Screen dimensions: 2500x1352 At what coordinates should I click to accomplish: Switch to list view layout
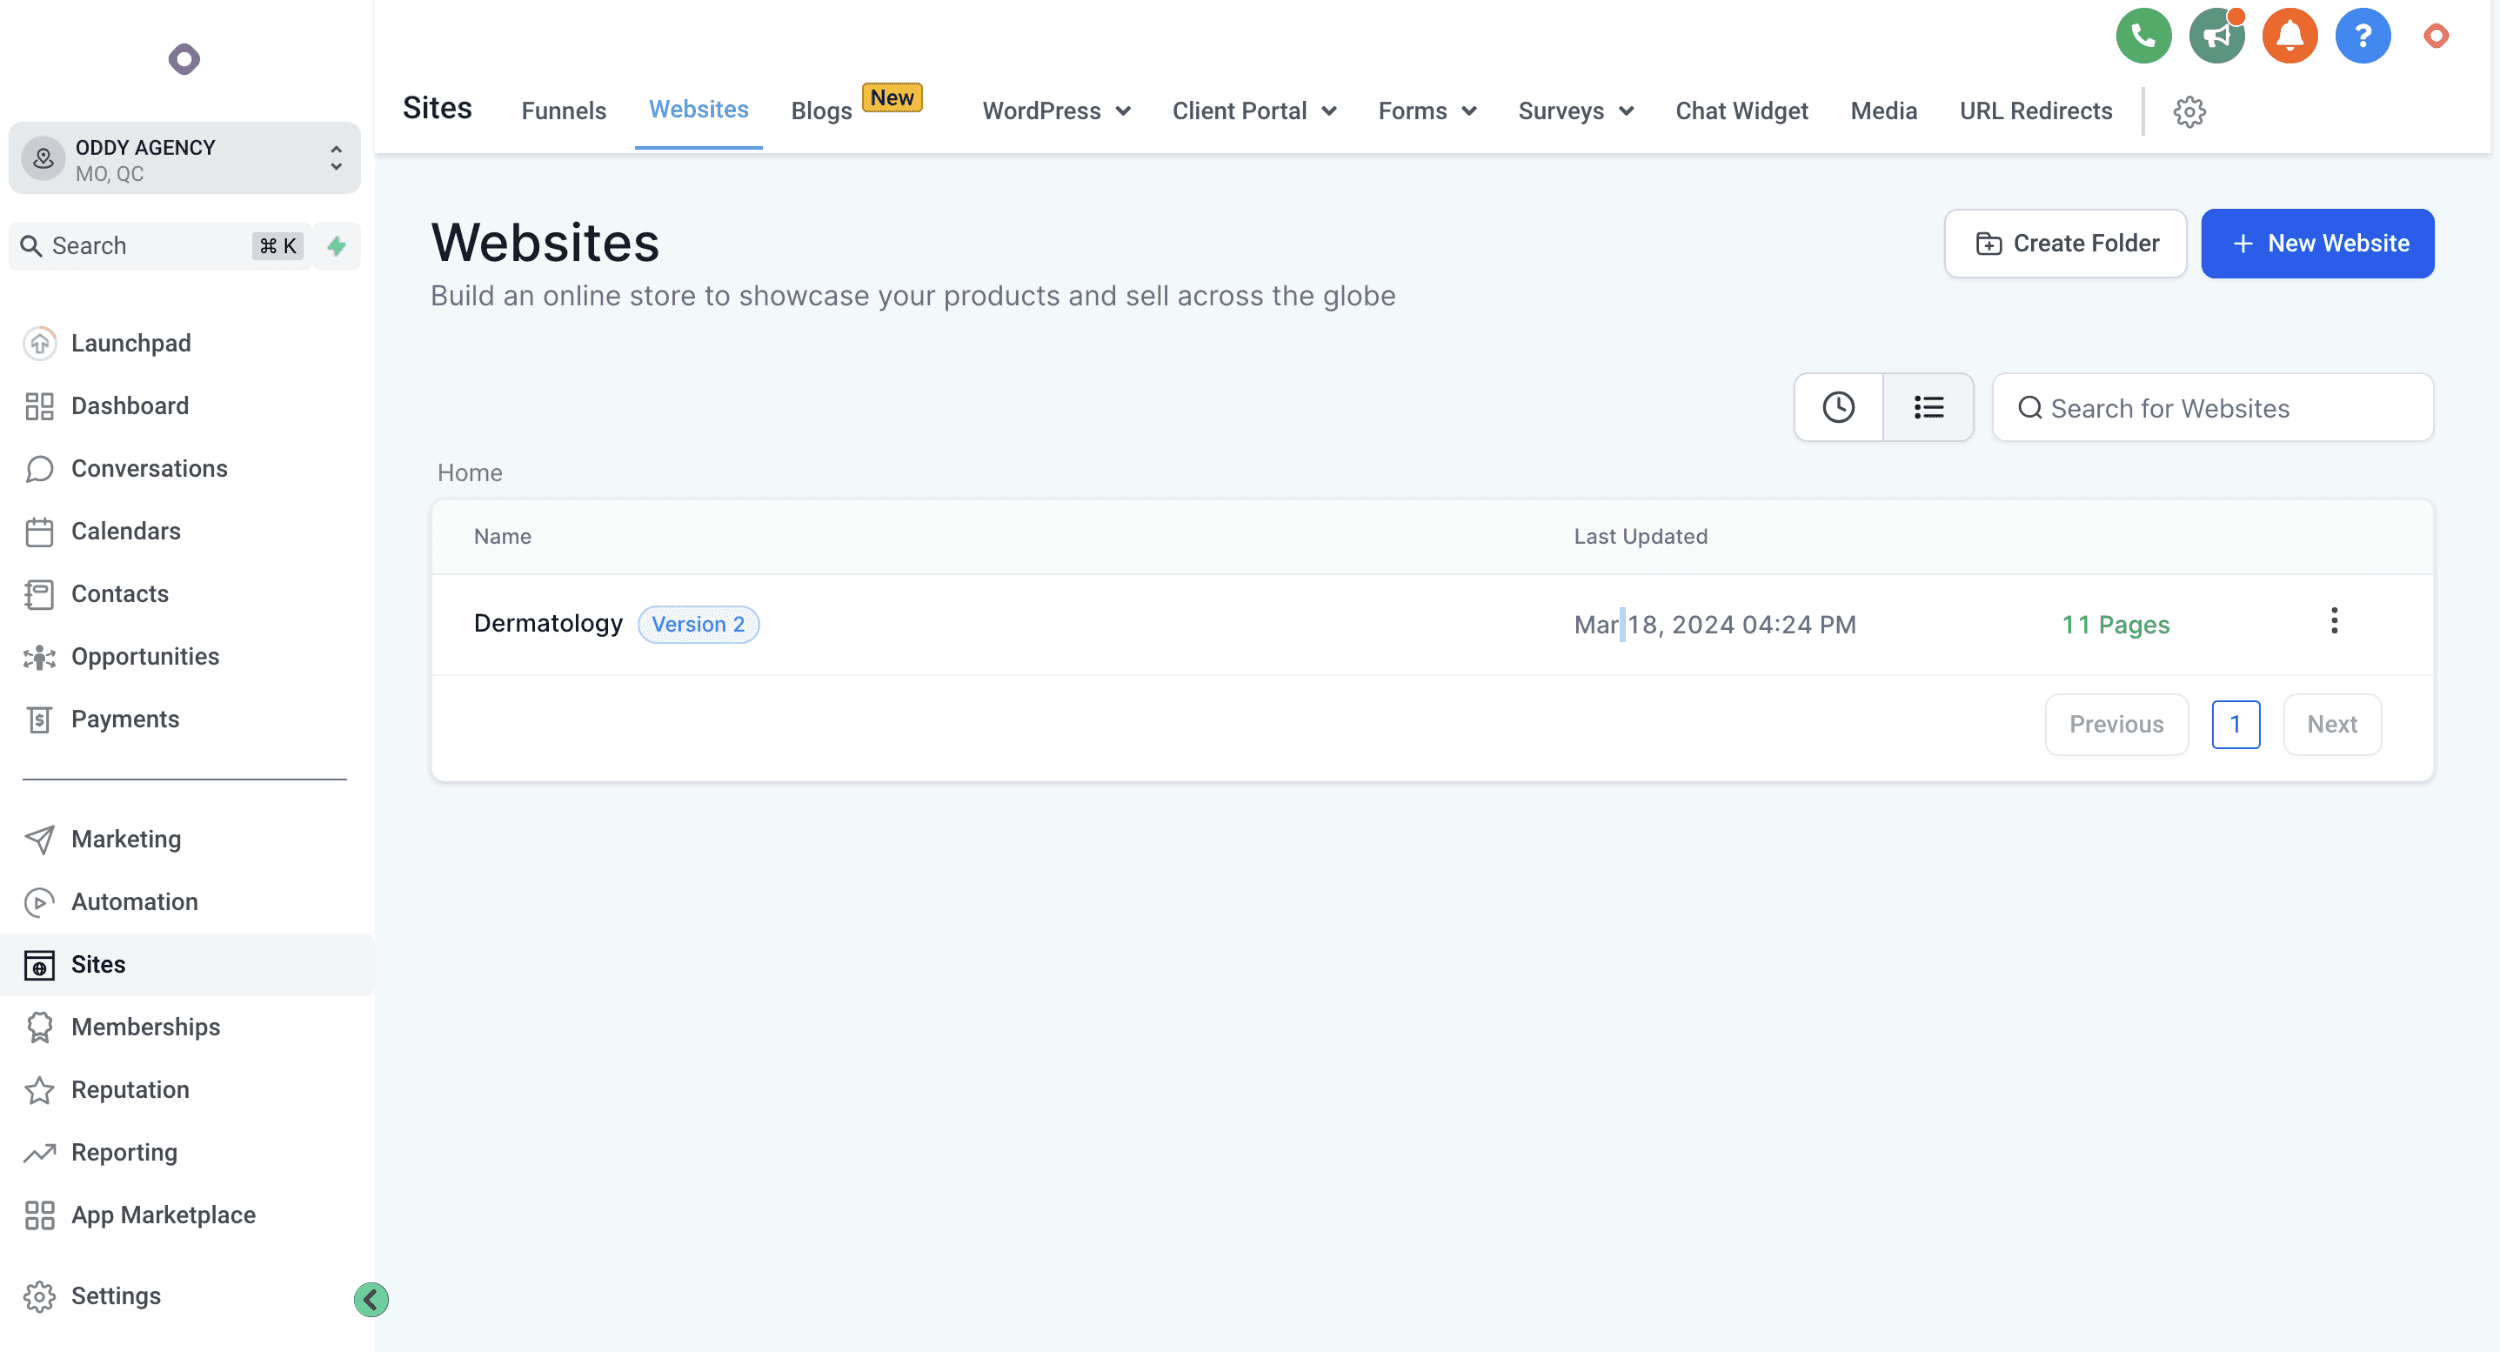click(x=1928, y=407)
